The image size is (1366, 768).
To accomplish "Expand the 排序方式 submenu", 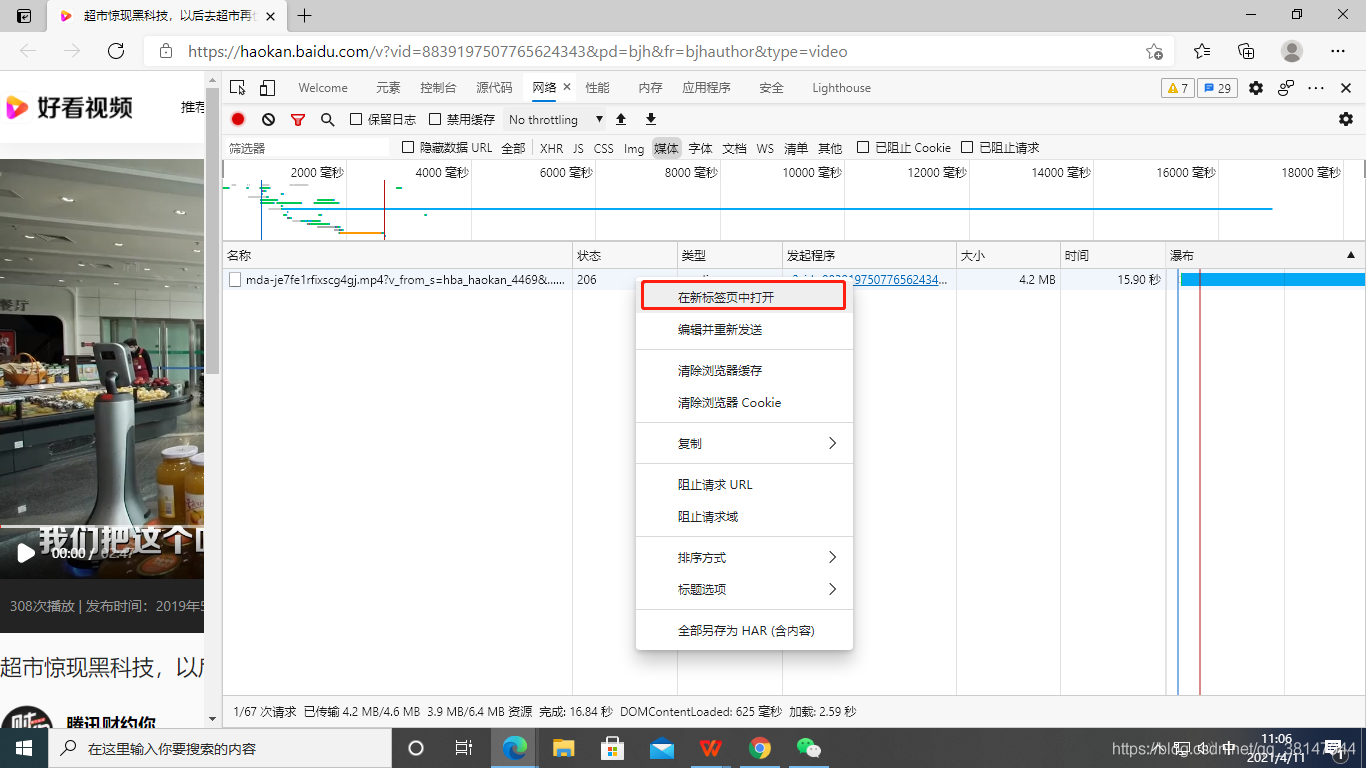I will click(744, 557).
